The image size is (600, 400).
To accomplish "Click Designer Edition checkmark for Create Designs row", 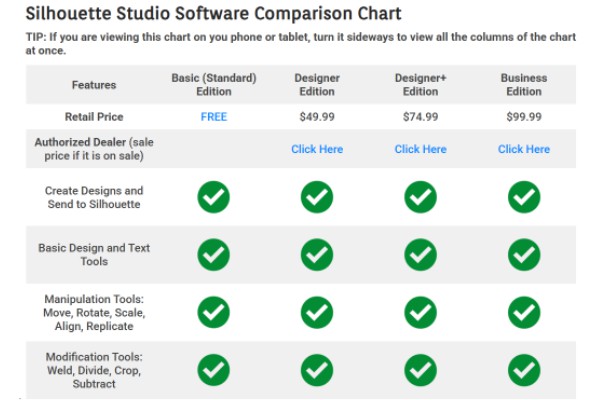I will click(317, 197).
